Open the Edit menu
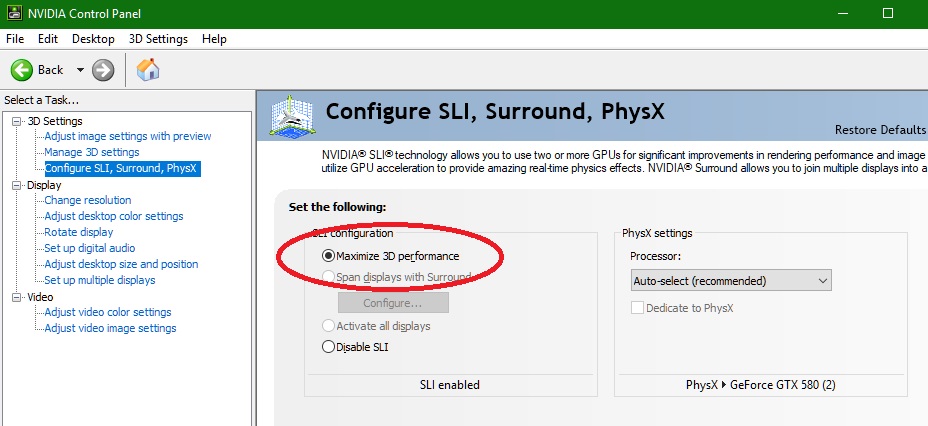This screenshot has height=426, width=928. pyautogui.click(x=48, y=38)
